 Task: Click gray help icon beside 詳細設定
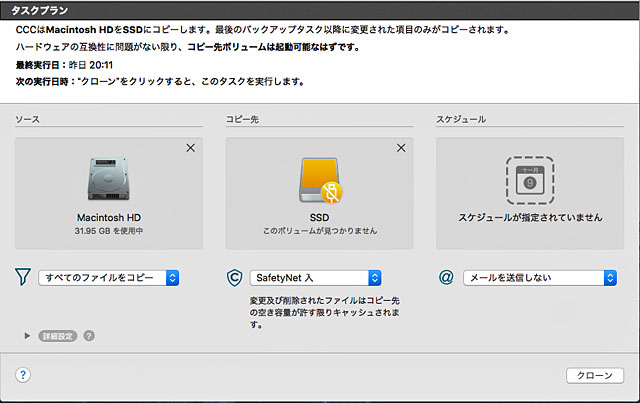pyautogui.click(x=89, y=336)
